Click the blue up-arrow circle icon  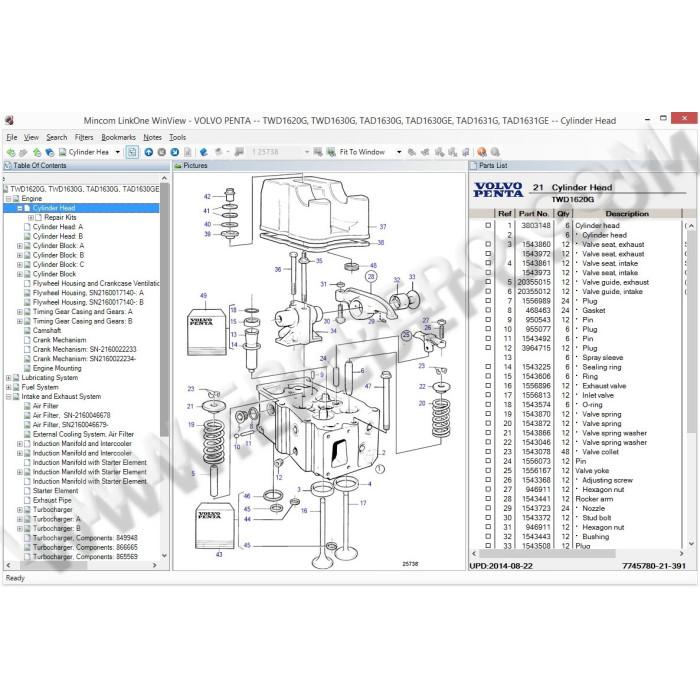149,152
